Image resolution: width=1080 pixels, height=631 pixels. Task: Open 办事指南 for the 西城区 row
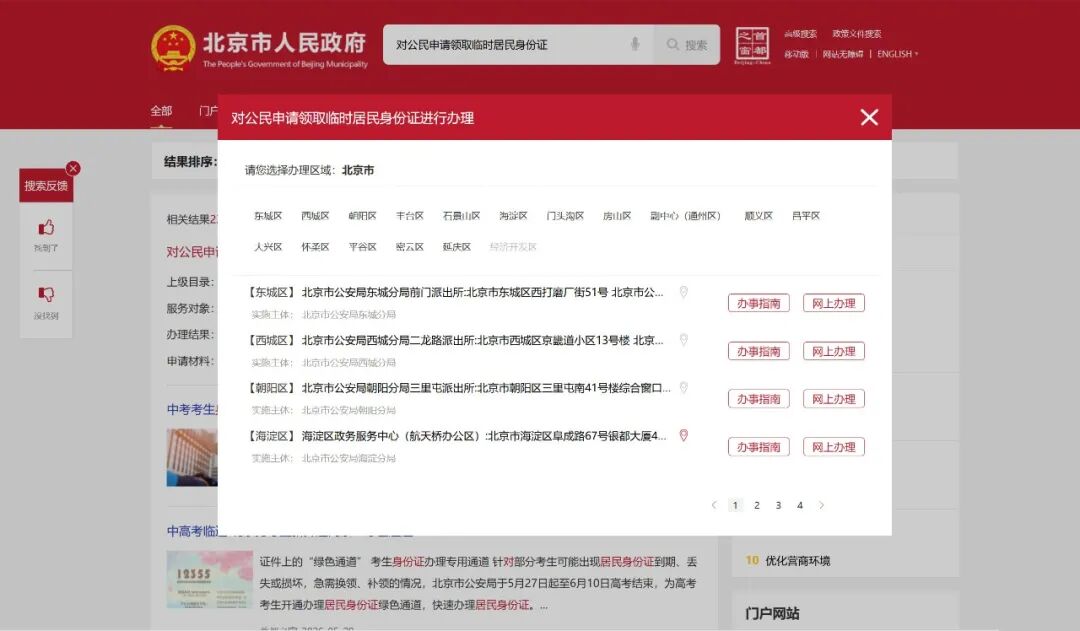click(758, 351)
